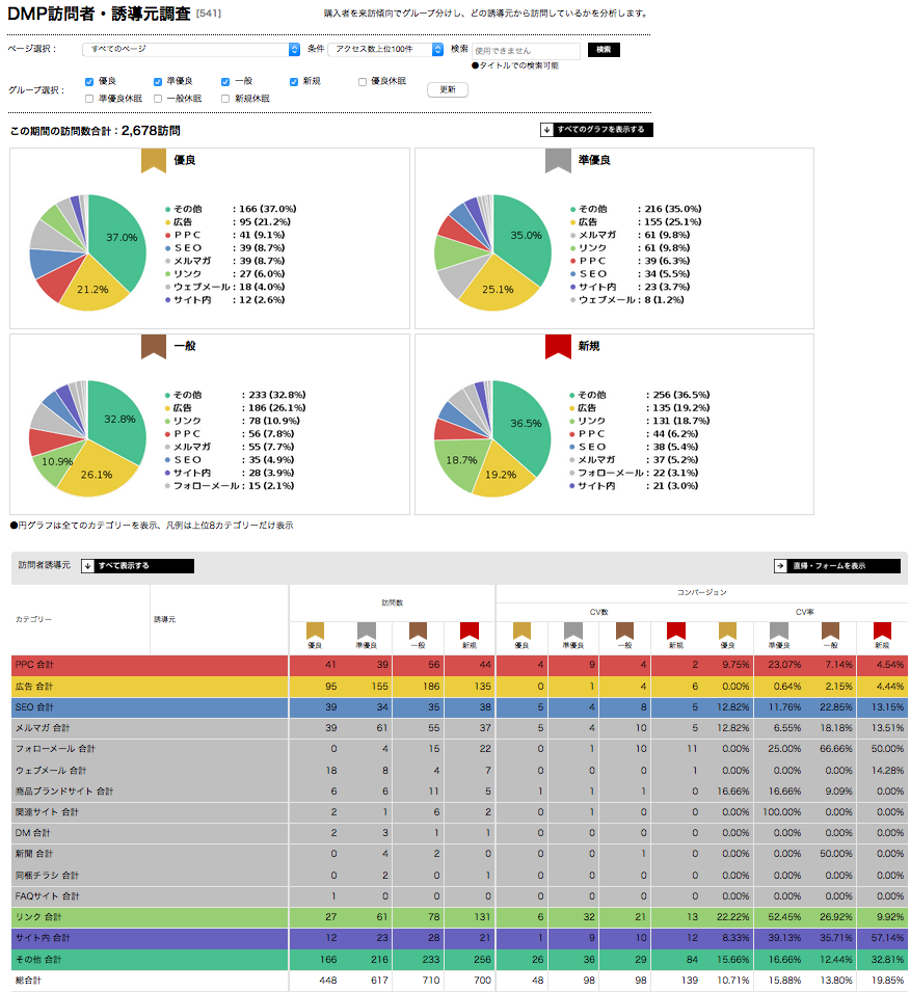
Task: Click リンク legend entry 131 (18.7%) in 新規 chart
Action: (639, 421)
